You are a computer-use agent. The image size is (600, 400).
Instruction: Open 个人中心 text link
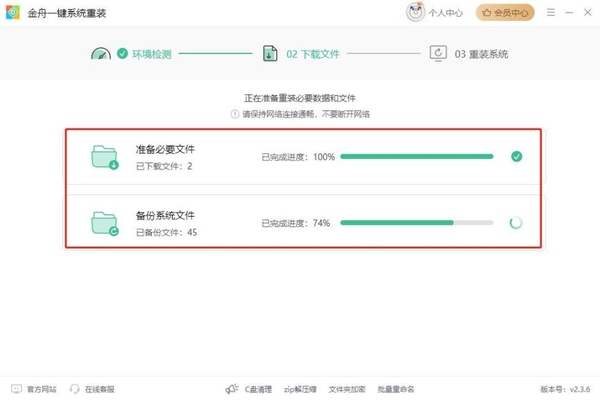[x=446, y=13]
